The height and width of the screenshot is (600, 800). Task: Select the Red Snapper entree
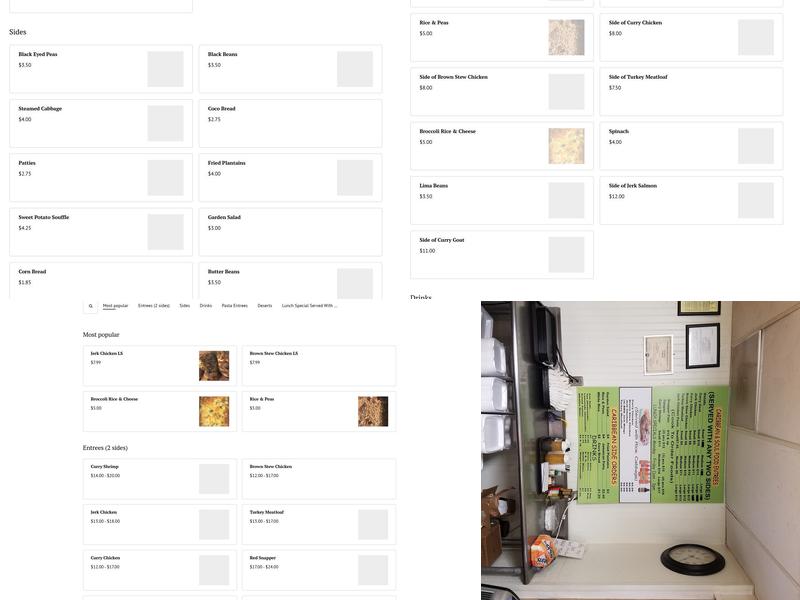319,570
